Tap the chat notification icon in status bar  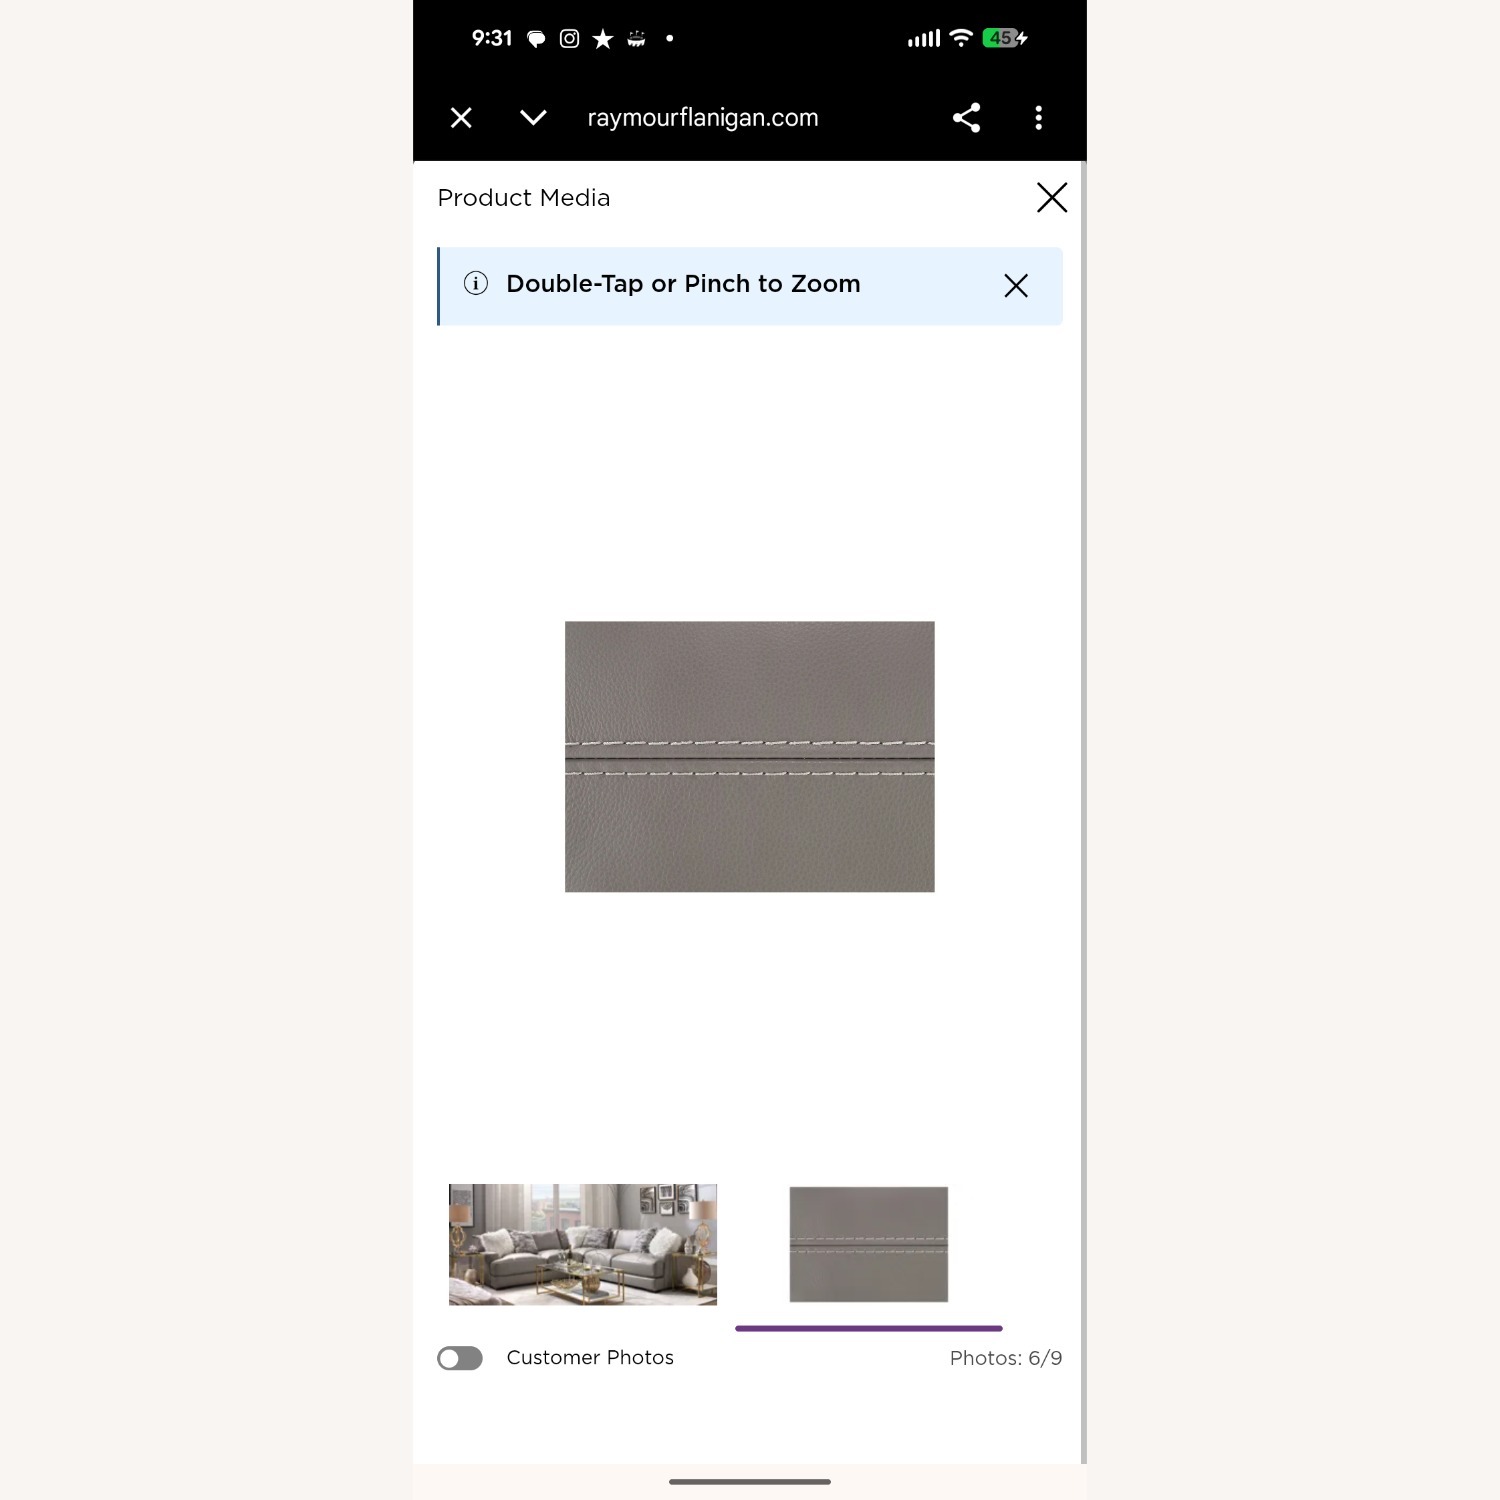536,39
